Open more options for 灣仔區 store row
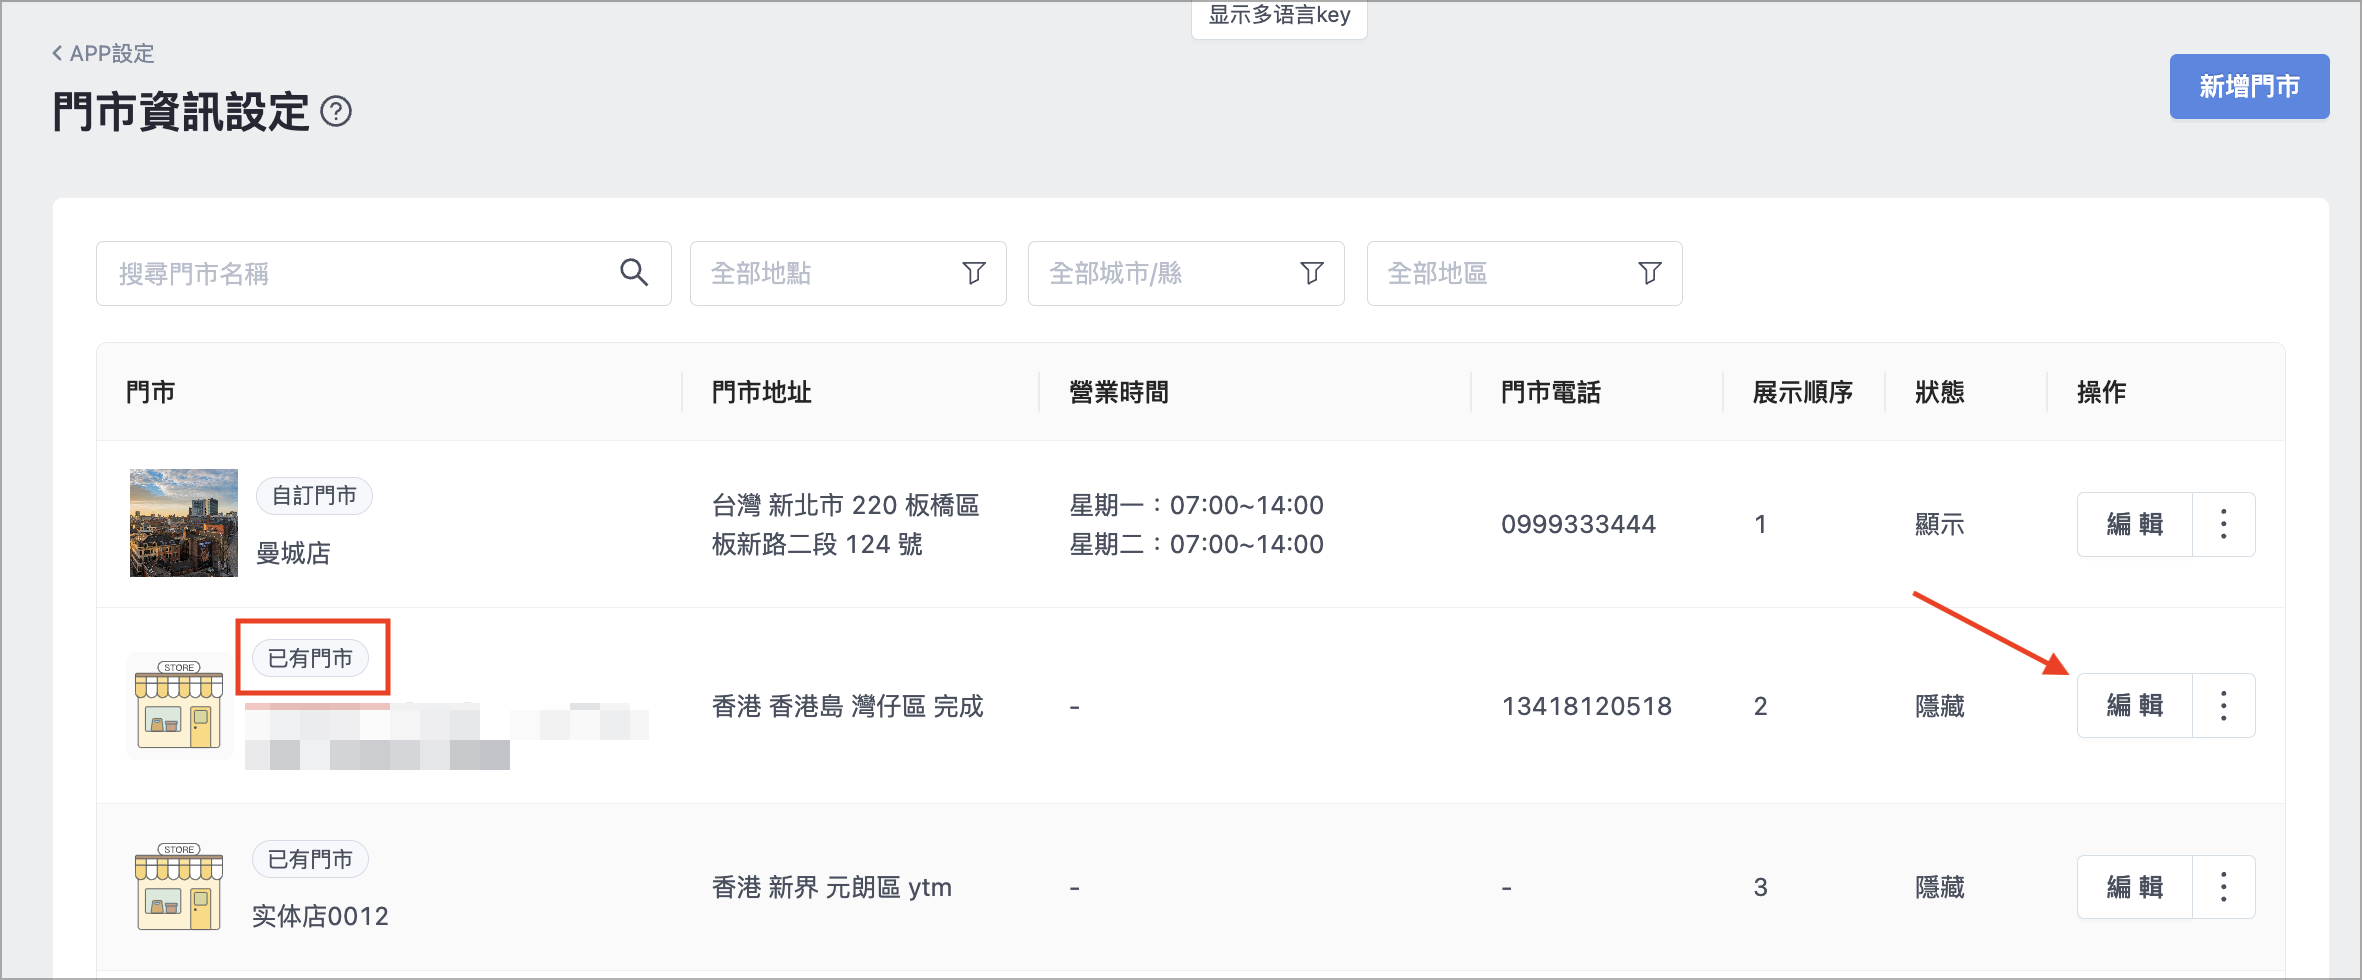 tap(2224, 706)
